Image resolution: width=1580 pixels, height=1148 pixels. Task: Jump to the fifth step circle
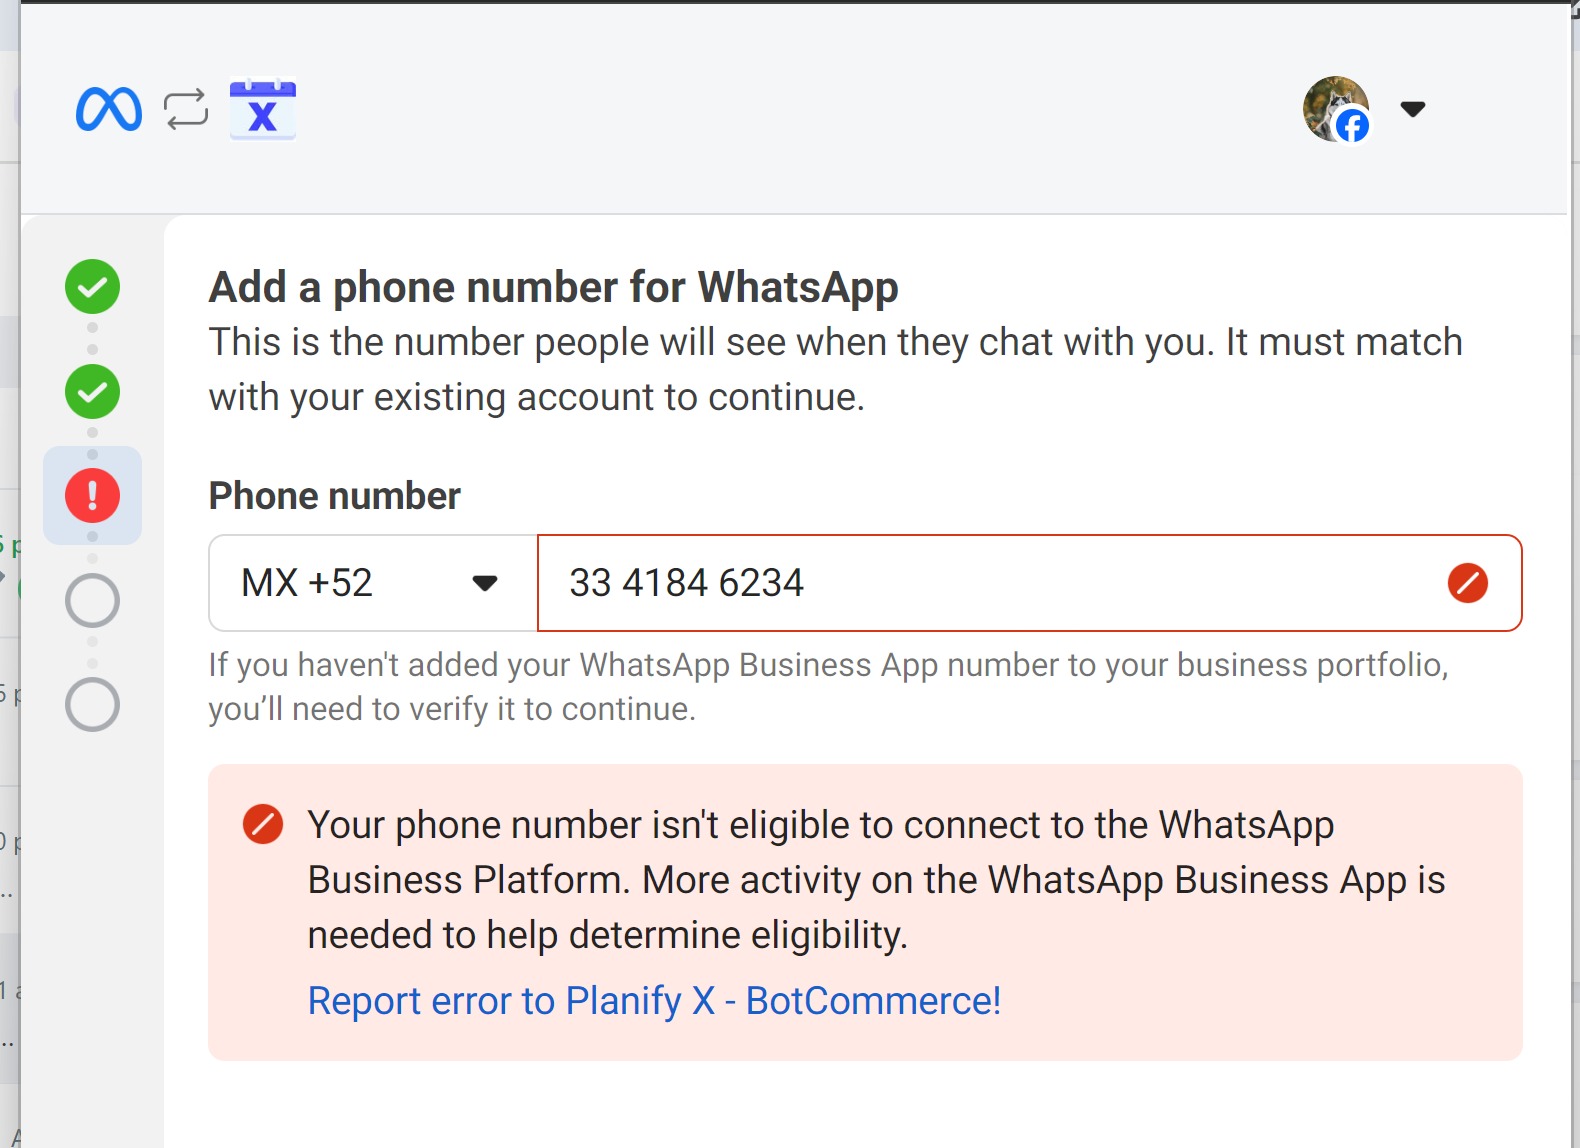(x=92, y=704)
